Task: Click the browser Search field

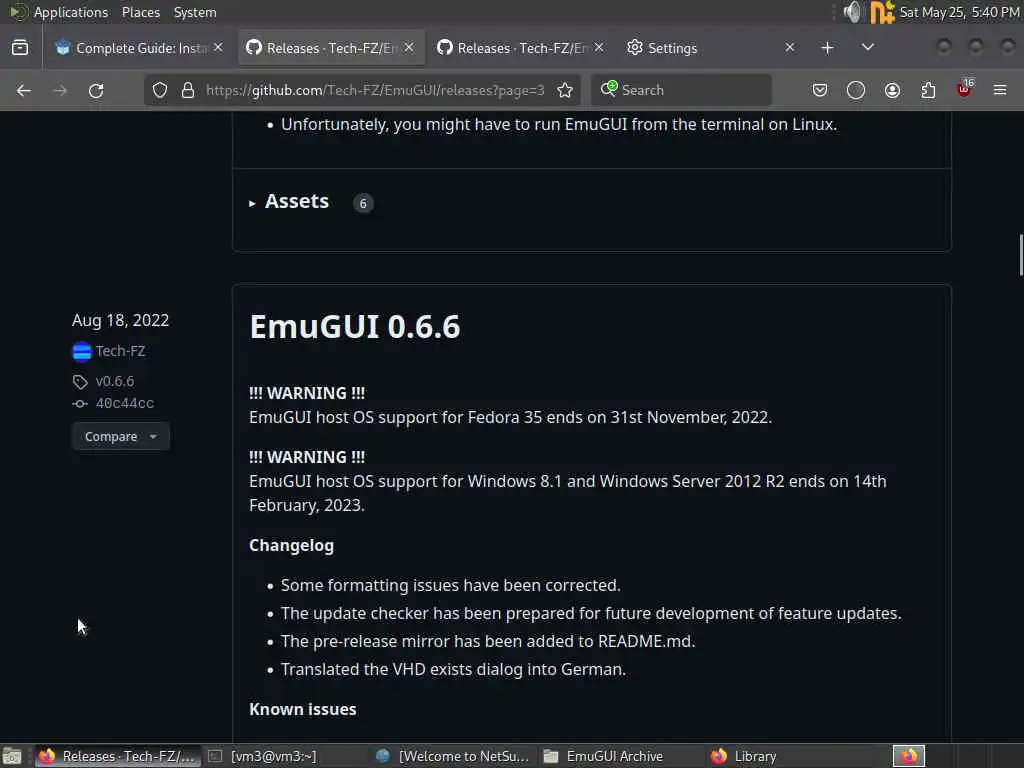Action: pyautogui.click(x=682, y=90)
